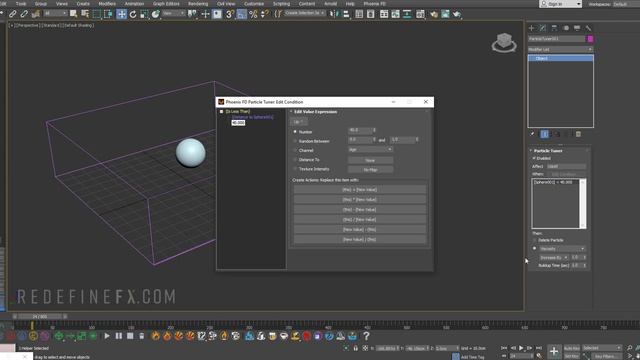Click the Remove Modifier trash icon

click(x=578, y=134)
